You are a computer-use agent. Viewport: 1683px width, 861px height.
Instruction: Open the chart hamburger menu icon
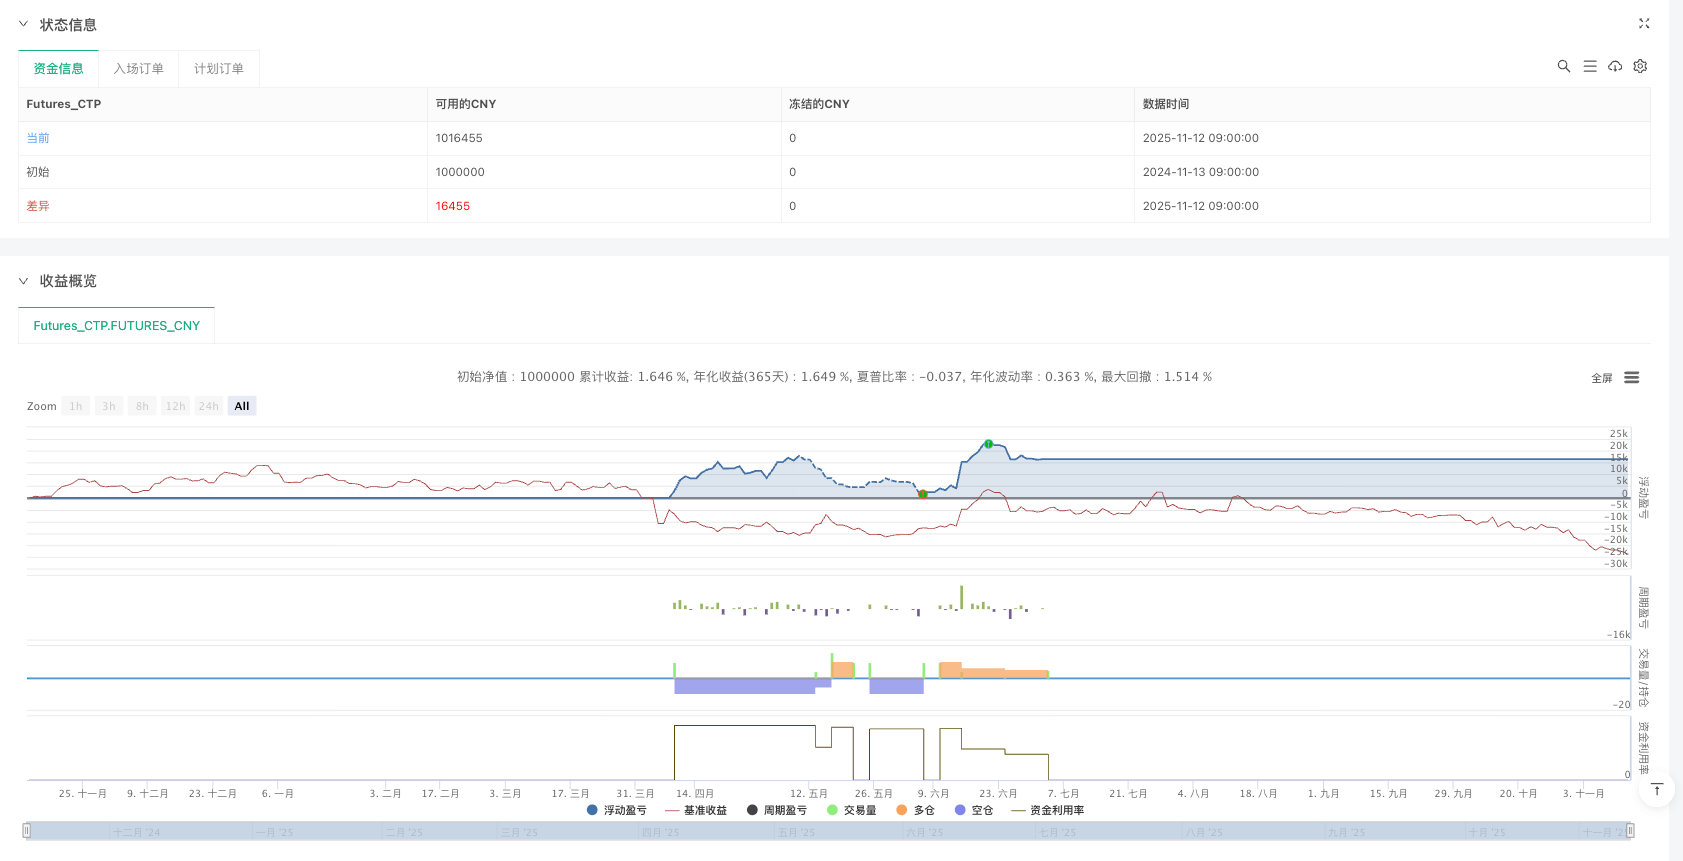tap(1632, 378)
